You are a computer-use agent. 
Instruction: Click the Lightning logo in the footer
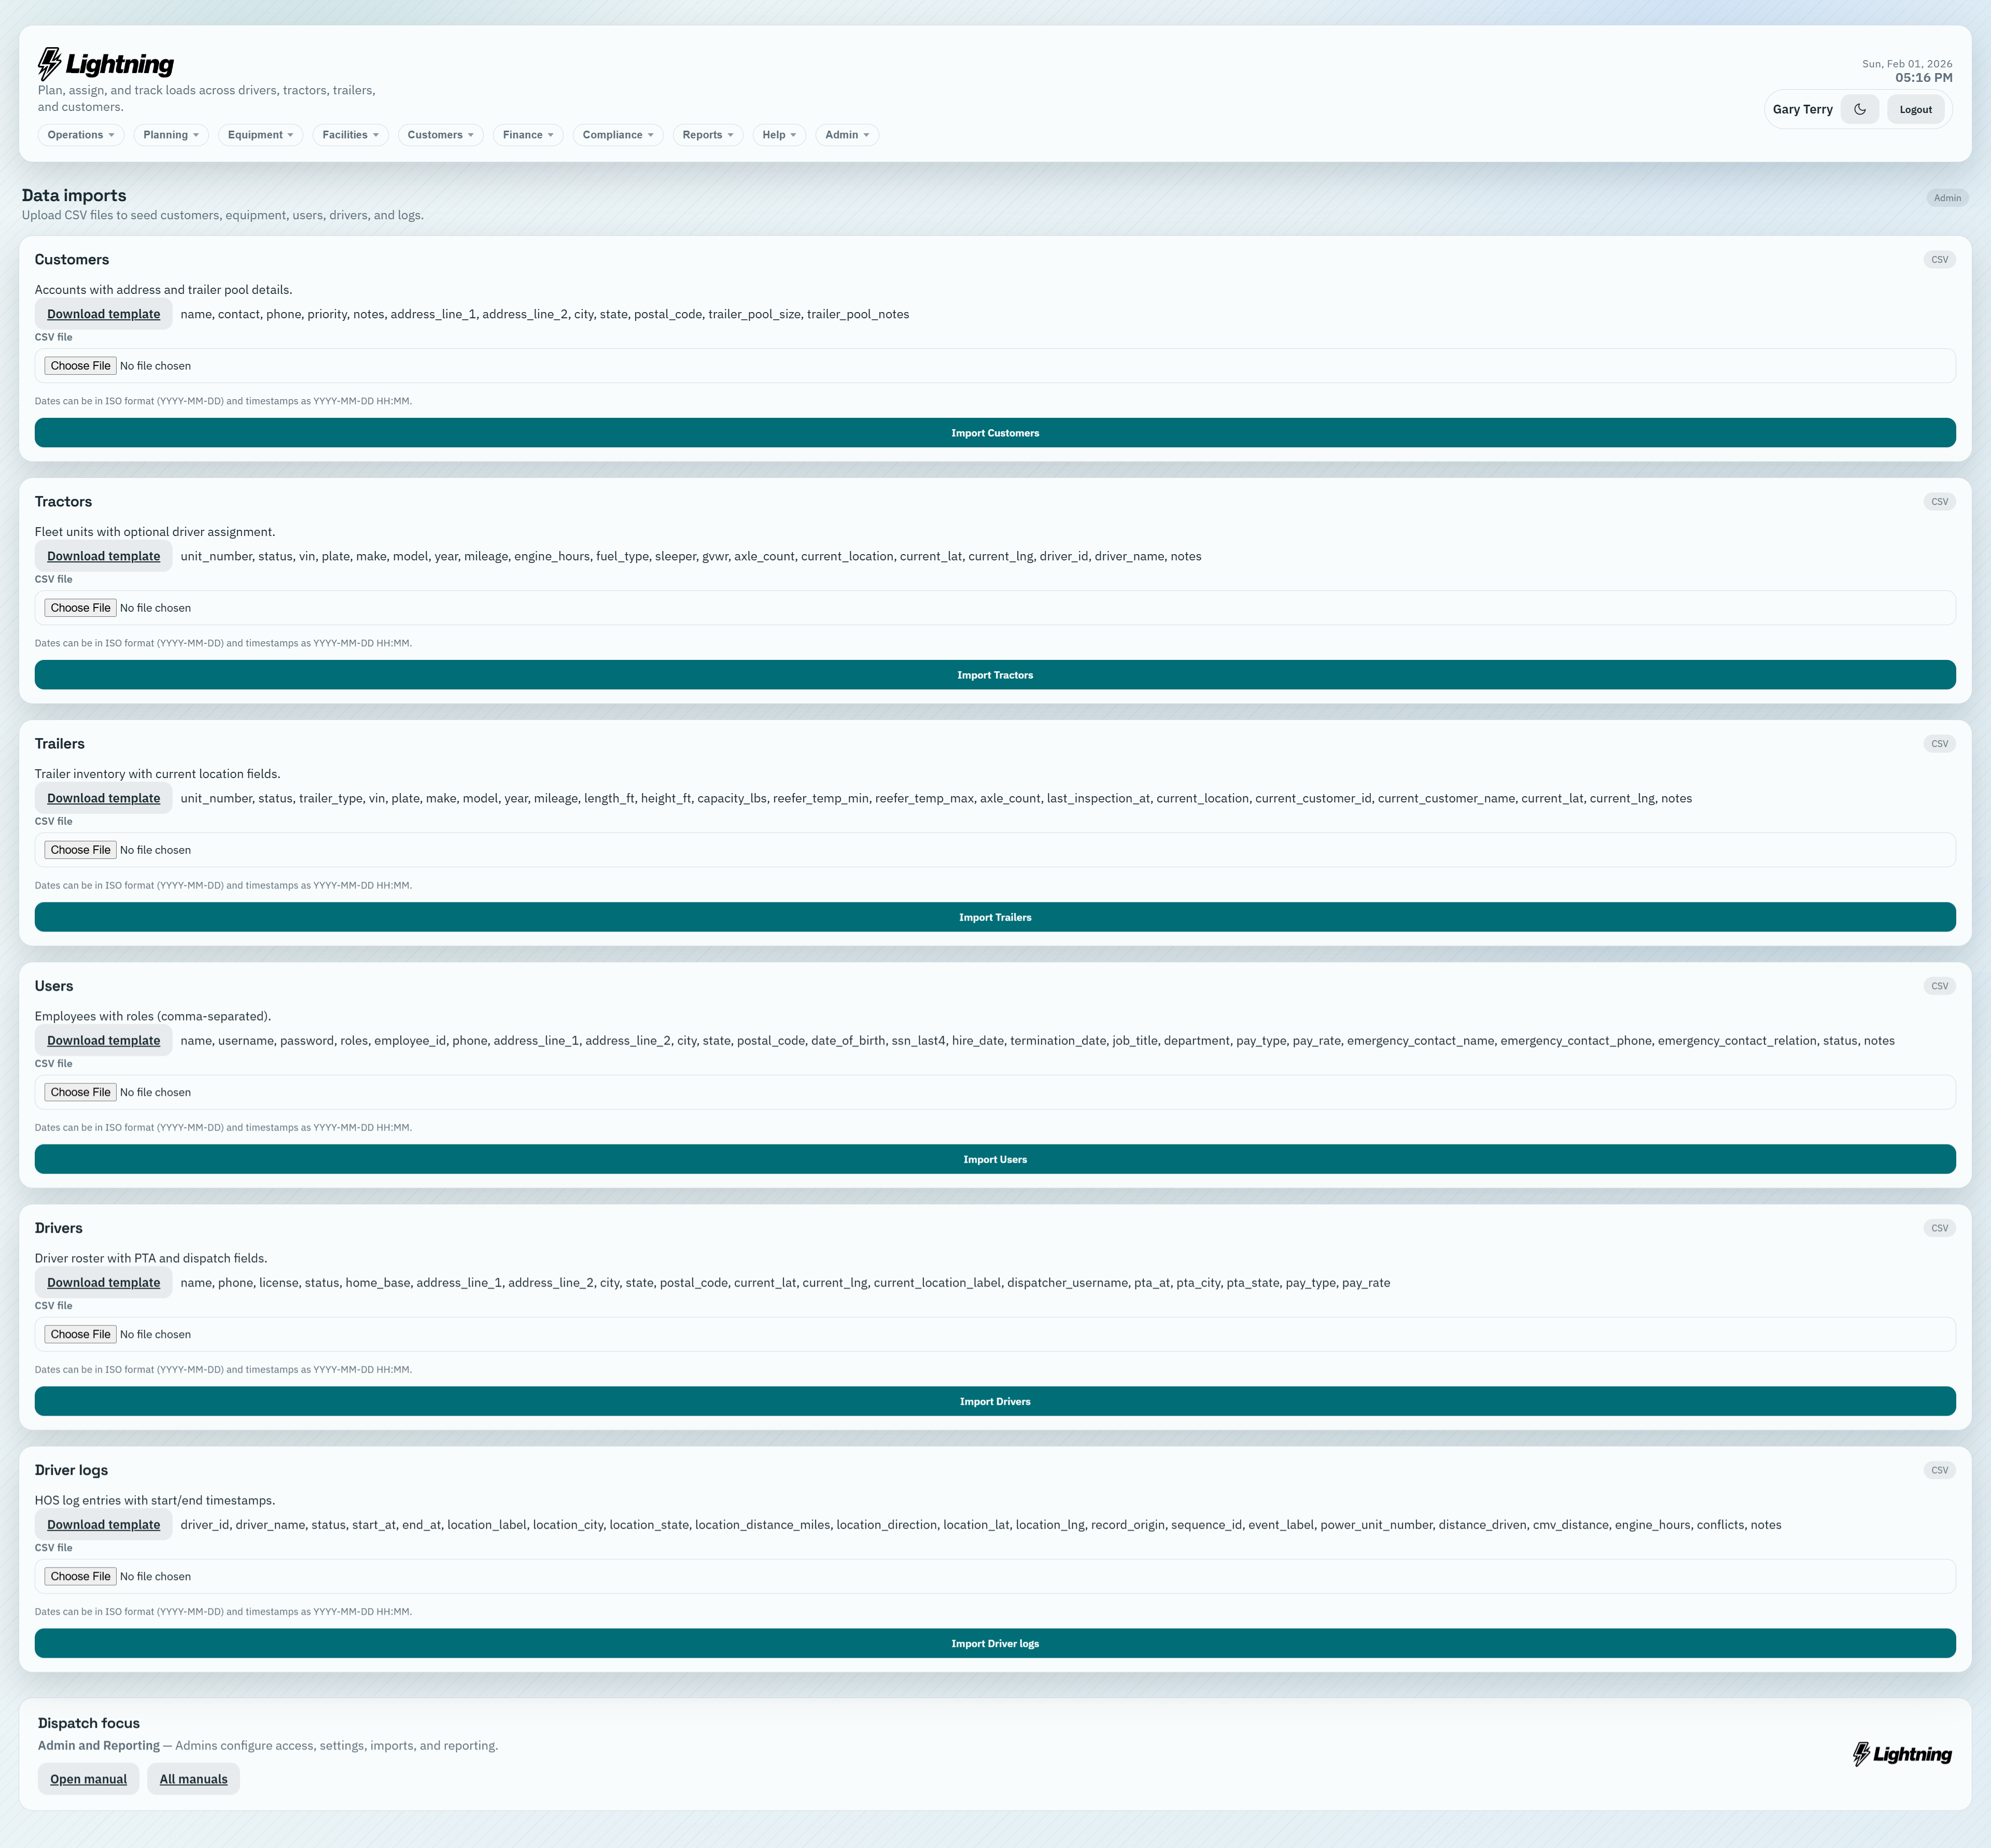pyautogui.click(x=1901, y=1754)
